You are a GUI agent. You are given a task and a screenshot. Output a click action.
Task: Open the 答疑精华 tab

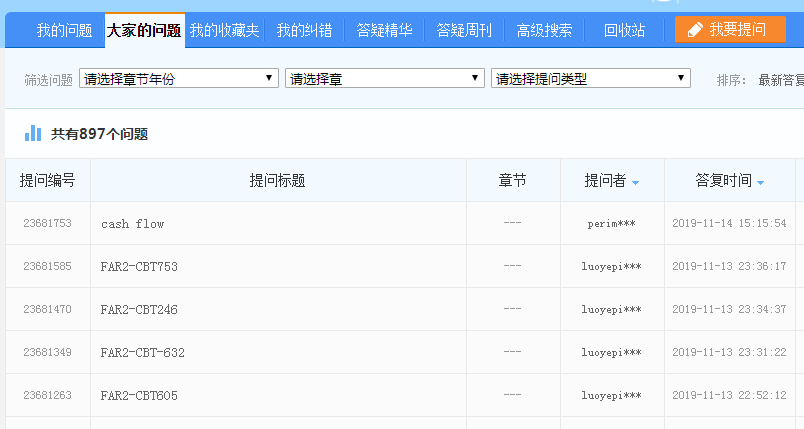(x=384, y=31)
